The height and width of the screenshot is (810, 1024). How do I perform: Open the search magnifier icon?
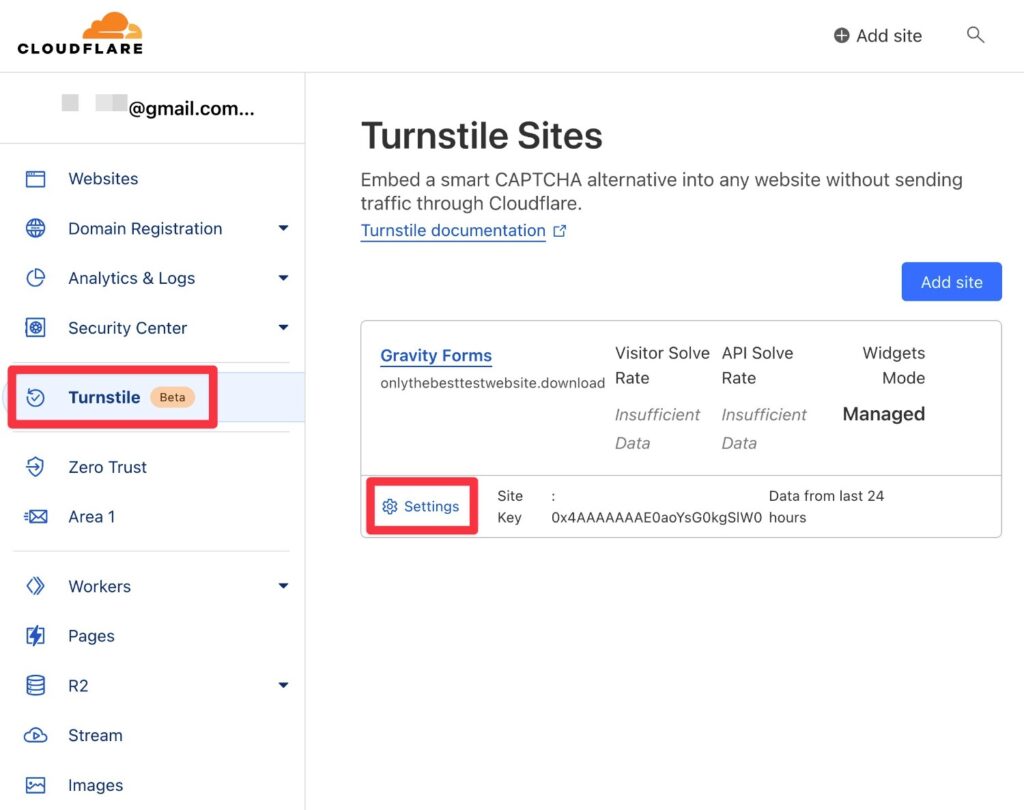click(975, 35)
